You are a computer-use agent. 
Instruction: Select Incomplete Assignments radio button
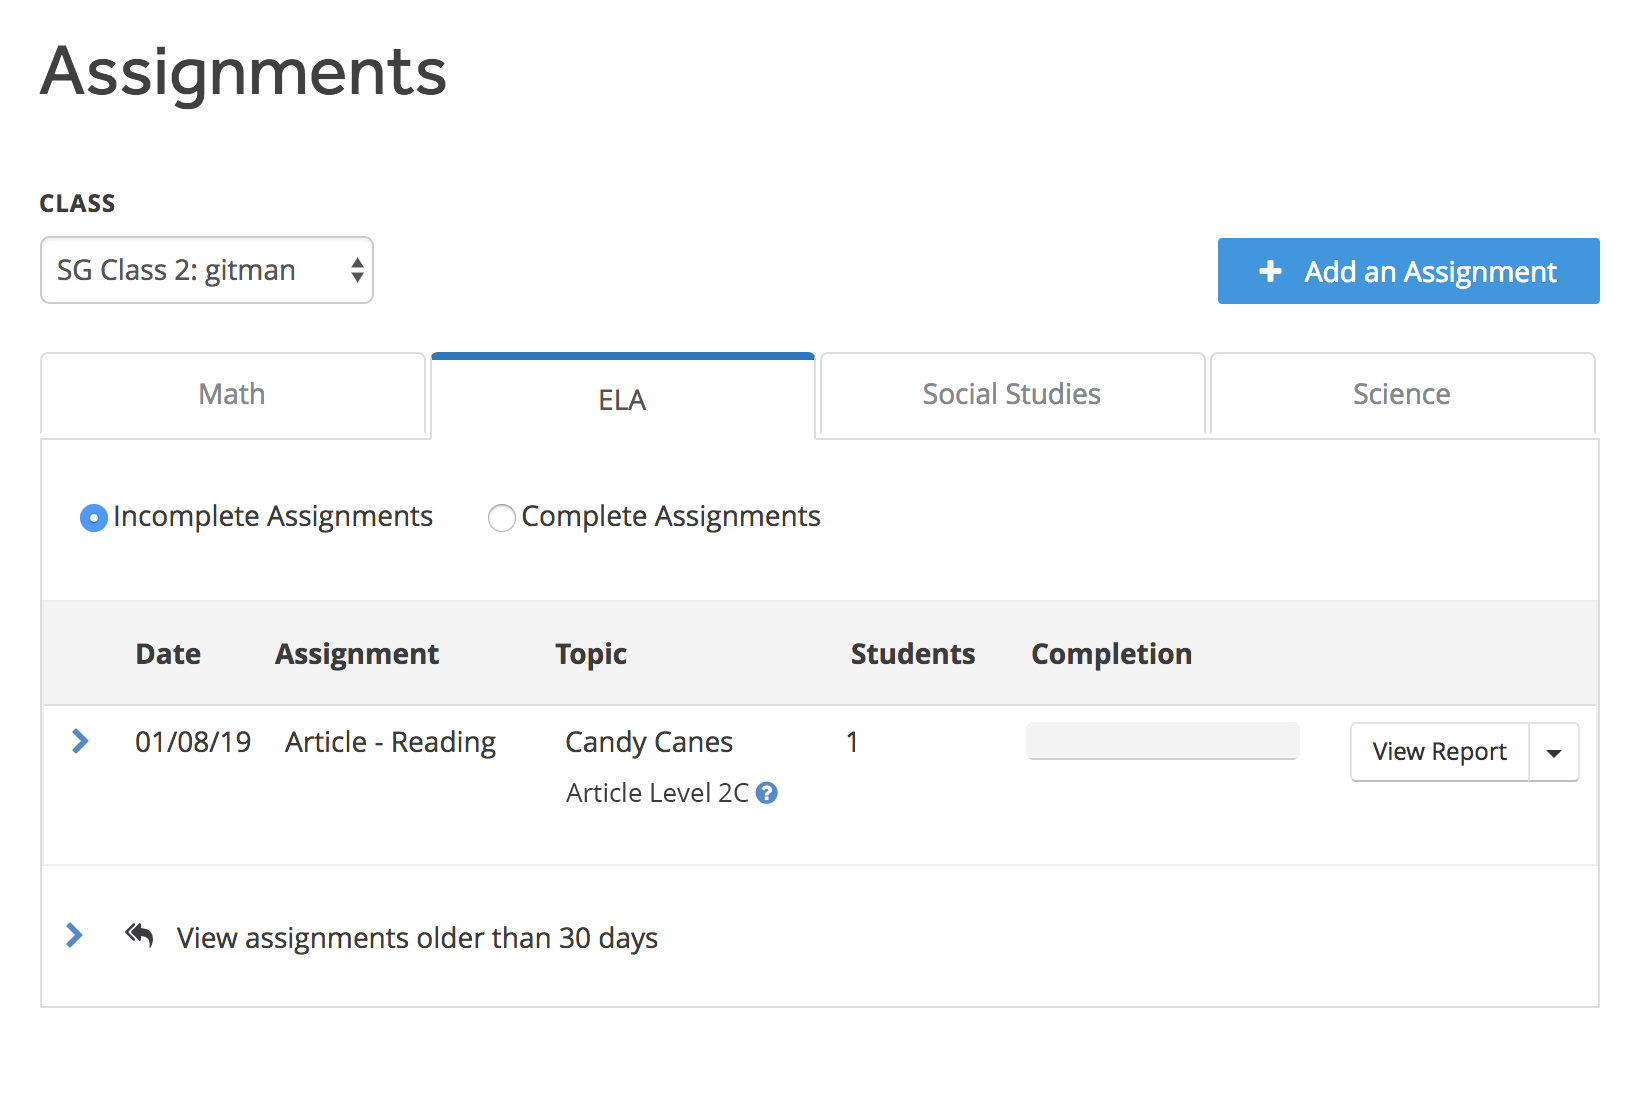(94, 518)
